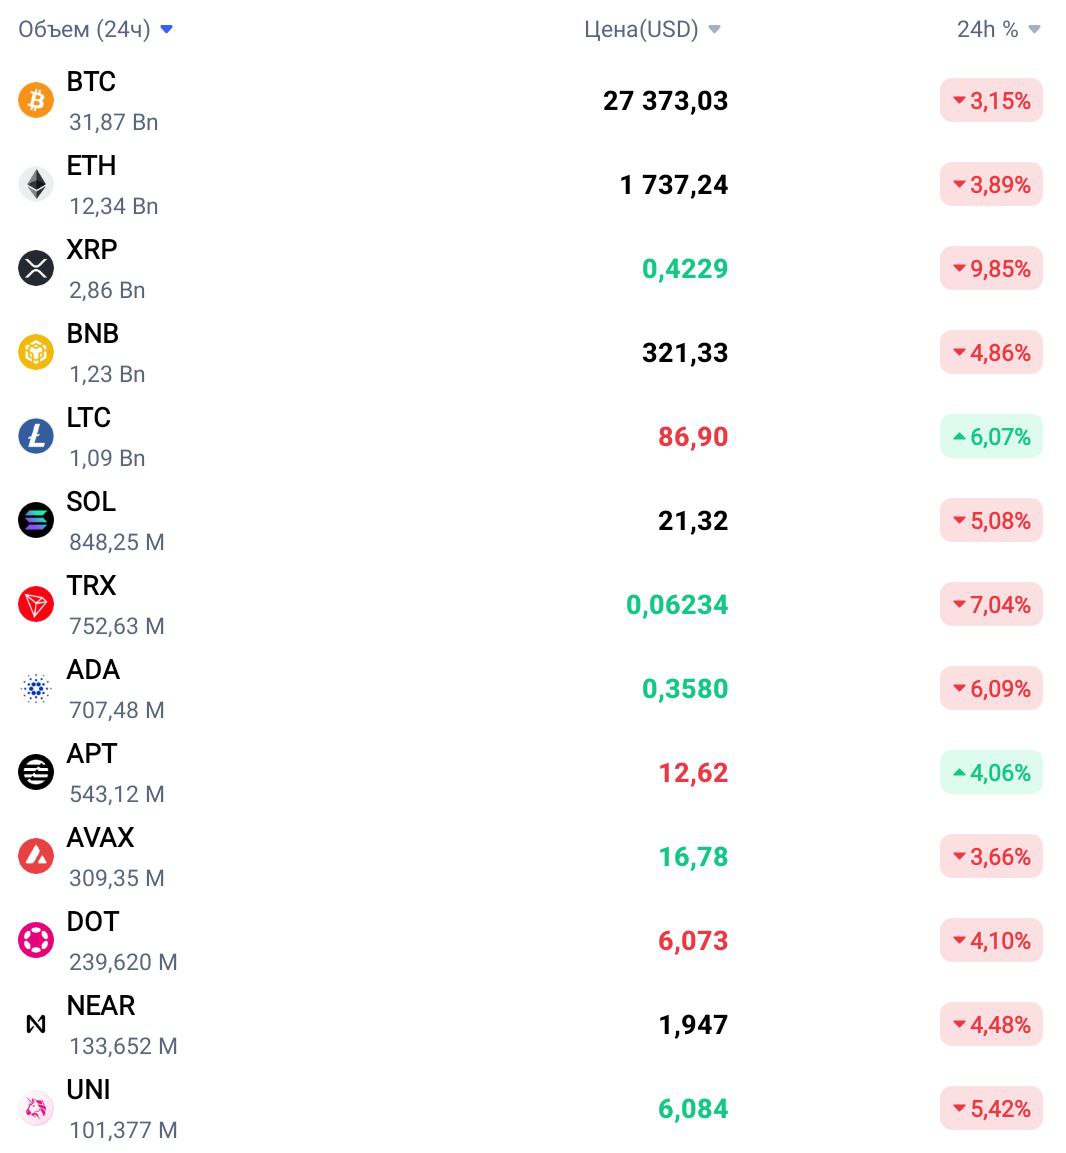Open the NEAR row ticker name
The image size is (1066, 1153).
pos(101,1005)
